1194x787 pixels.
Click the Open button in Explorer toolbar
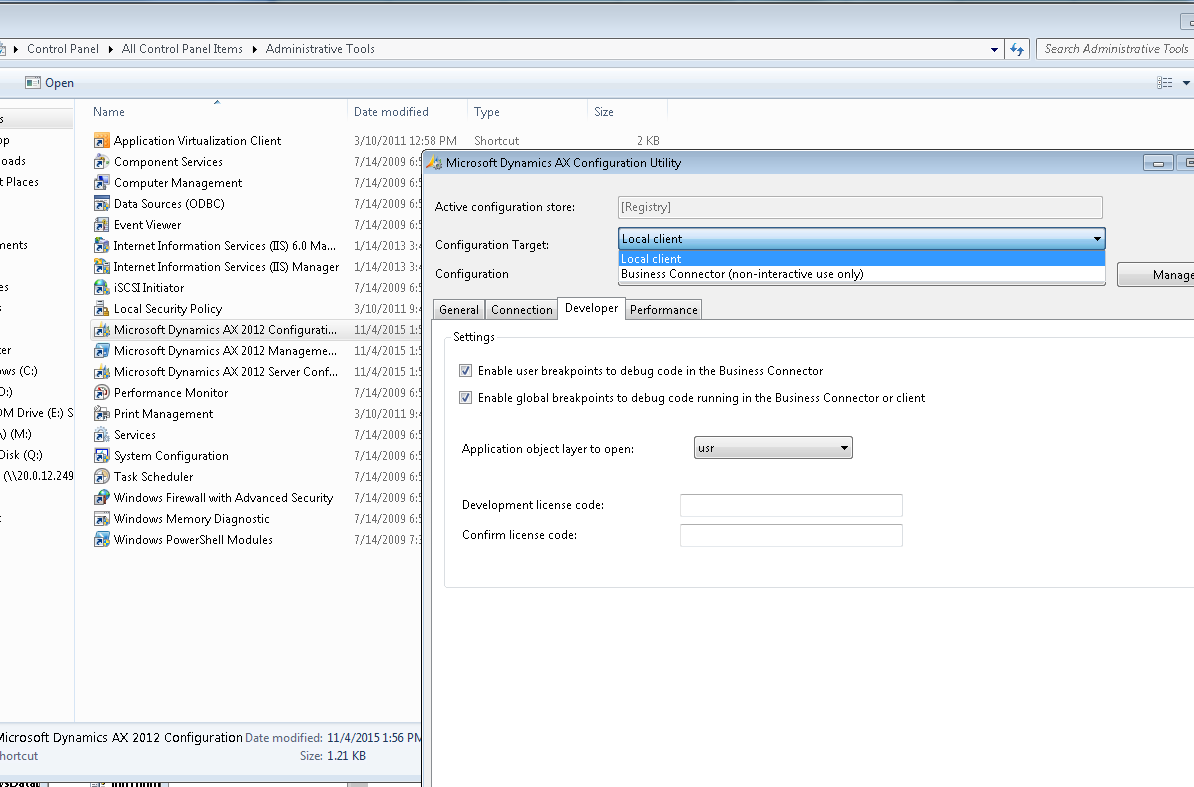coord(50,83)
